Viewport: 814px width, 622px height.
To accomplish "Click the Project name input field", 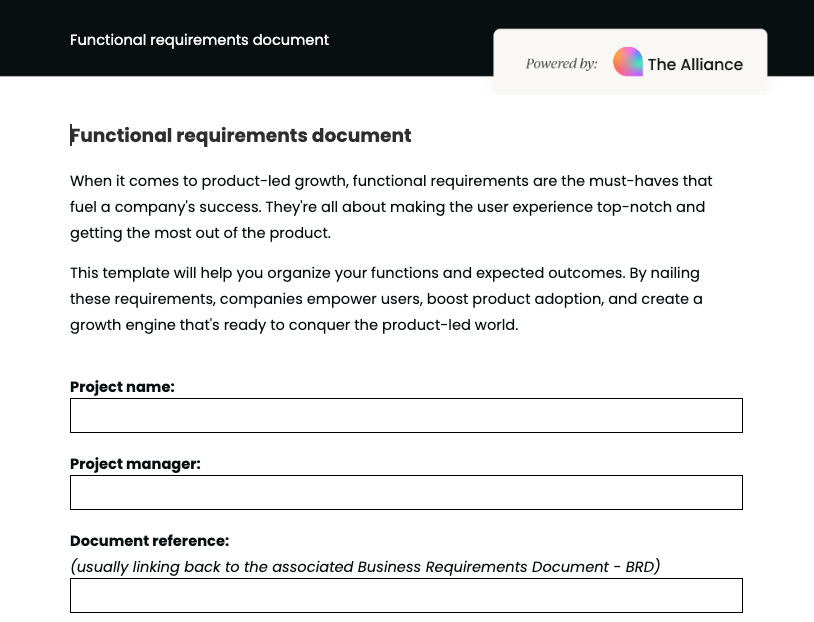I will 406,415.
